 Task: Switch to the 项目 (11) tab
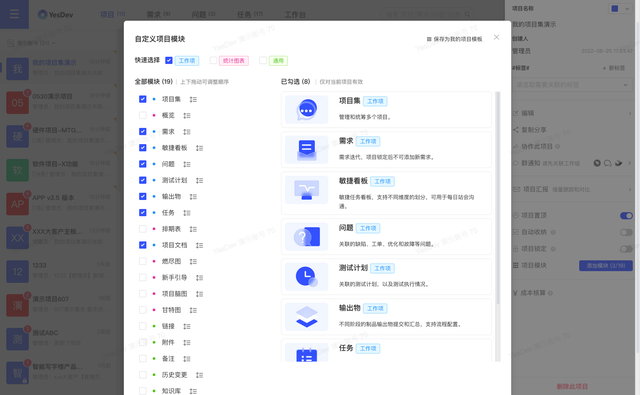click(113, 15)
